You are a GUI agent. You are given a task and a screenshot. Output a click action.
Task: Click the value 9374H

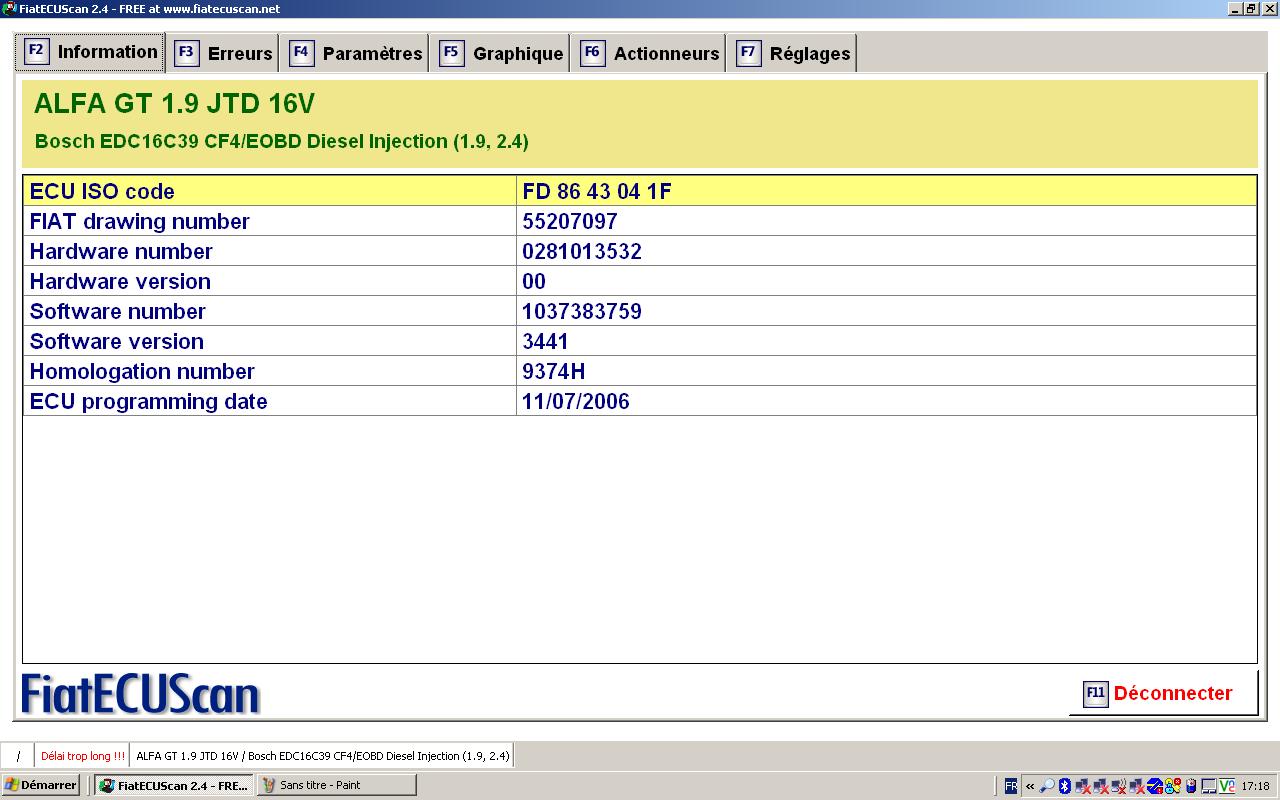point(553,371)
